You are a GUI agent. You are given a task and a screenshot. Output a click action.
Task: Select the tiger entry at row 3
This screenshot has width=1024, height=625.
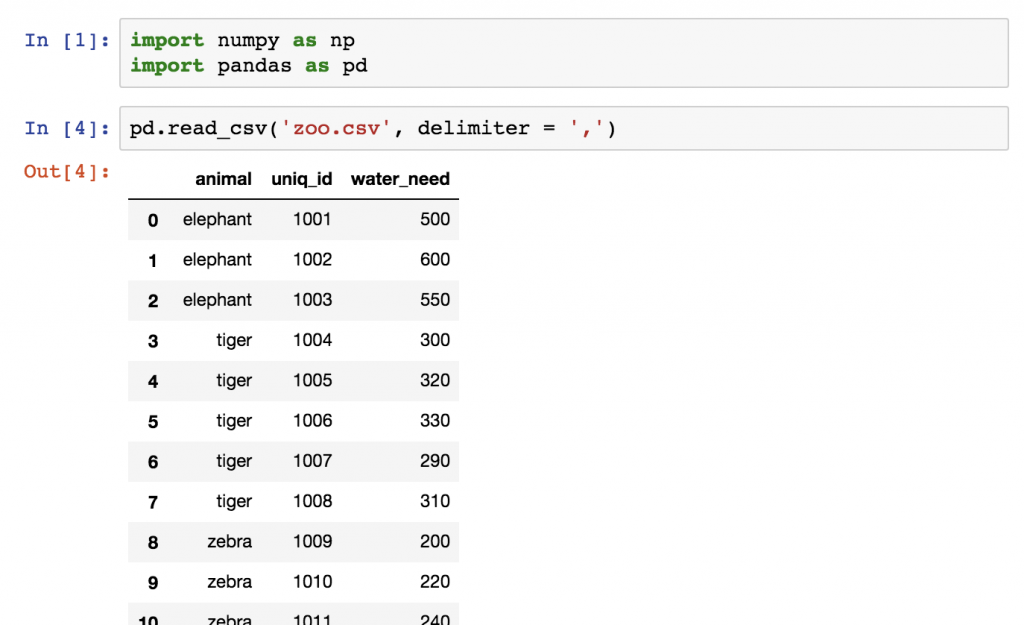pyautogui.click(x=234, y=340)
